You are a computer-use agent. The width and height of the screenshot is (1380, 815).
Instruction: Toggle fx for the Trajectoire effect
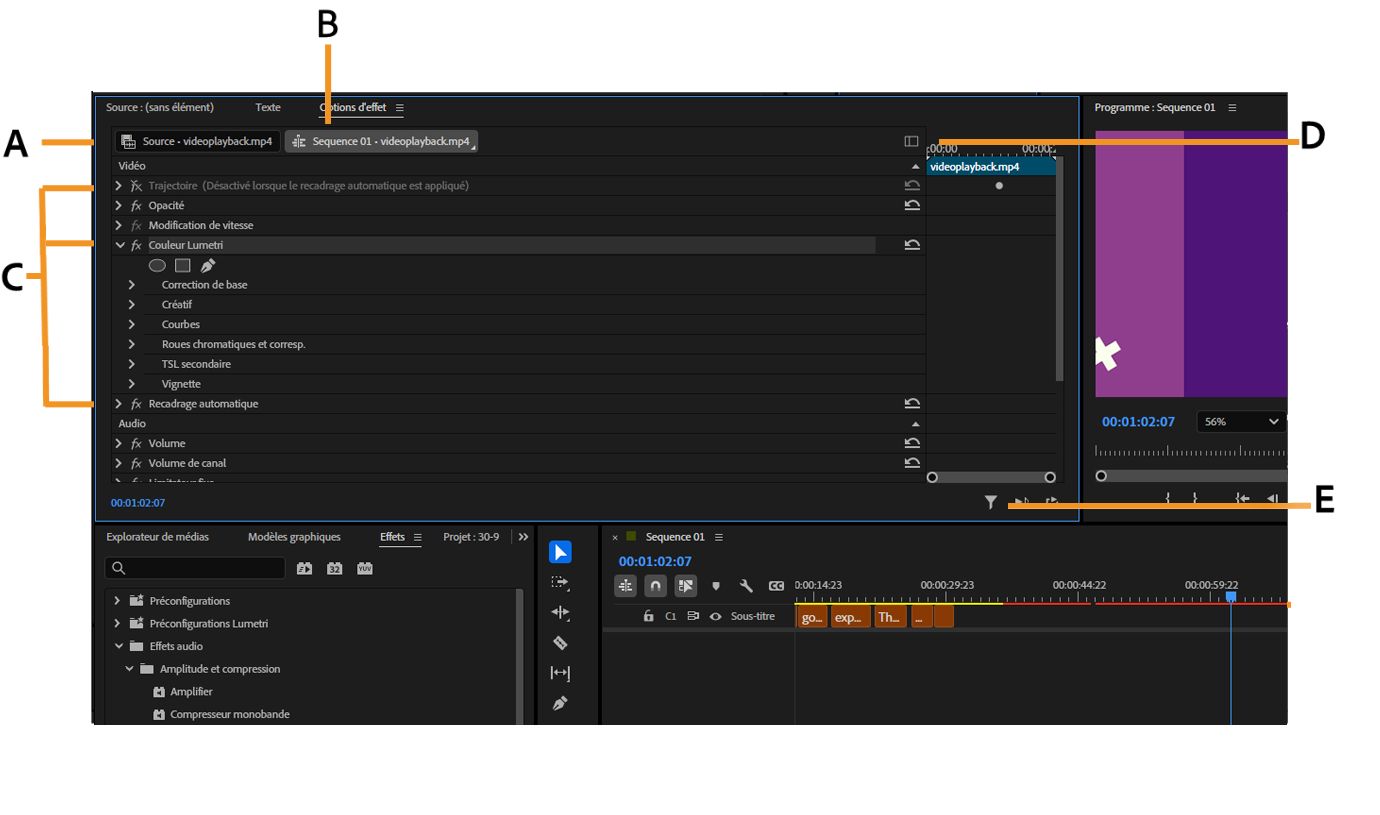pos(137,186)
